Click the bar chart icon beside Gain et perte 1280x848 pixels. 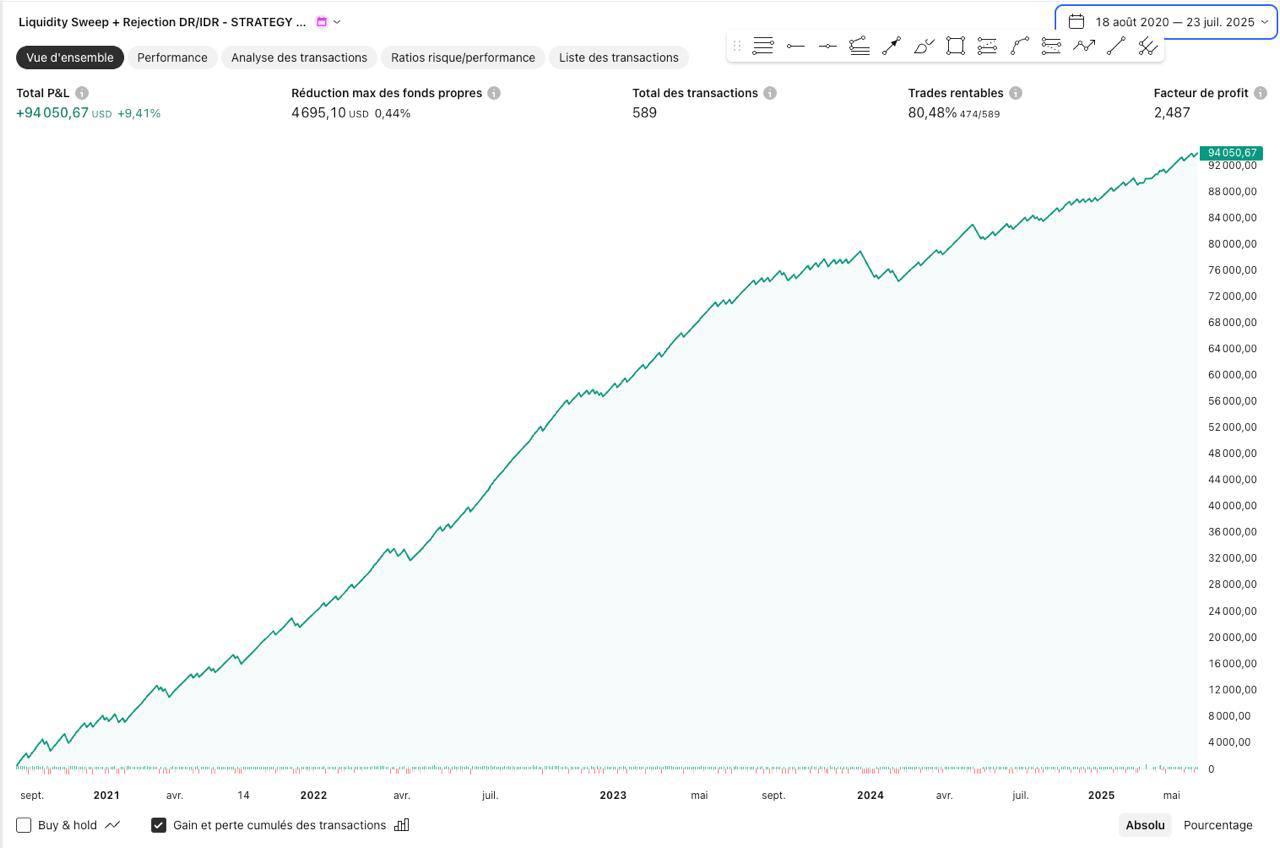point(402,825)
